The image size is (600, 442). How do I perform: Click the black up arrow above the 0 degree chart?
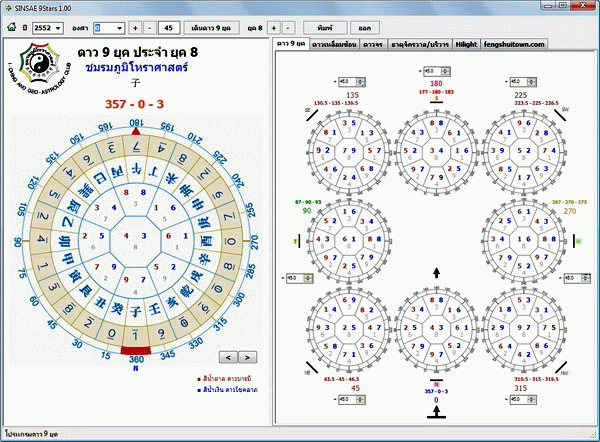tap(436, 273)
